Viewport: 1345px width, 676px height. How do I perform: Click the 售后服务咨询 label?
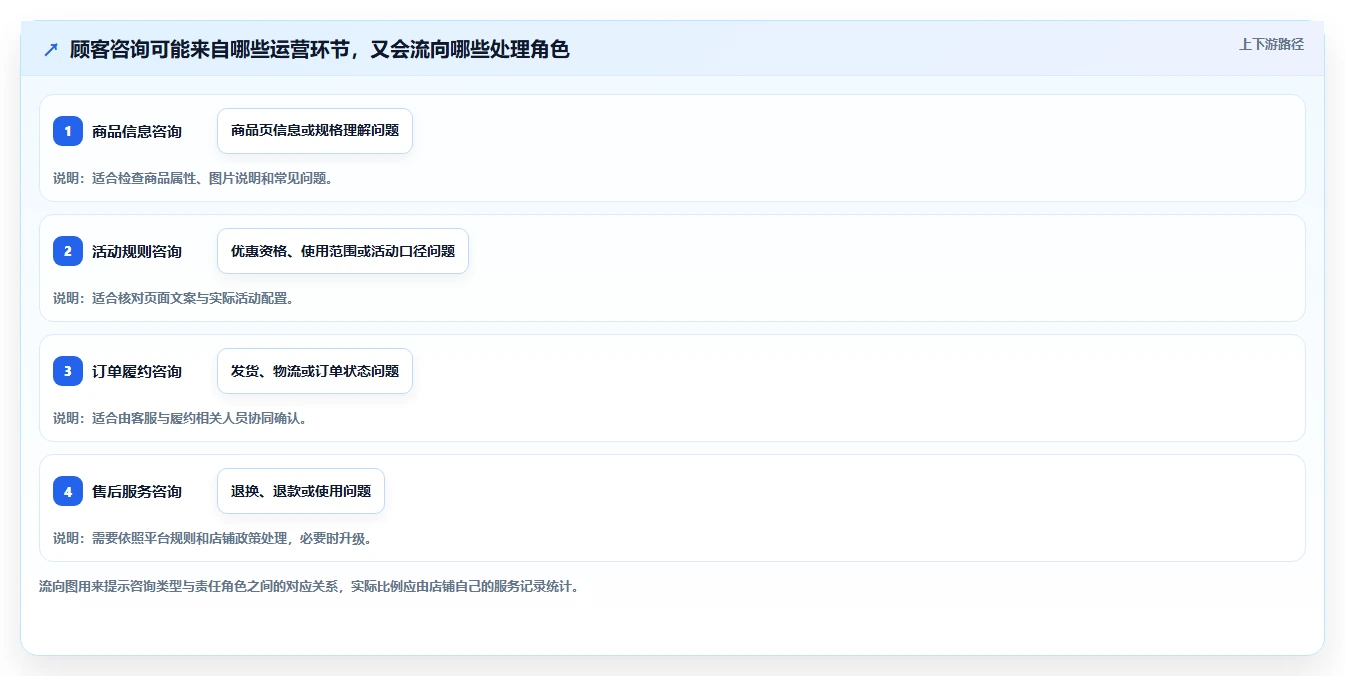tap(137, 491)
